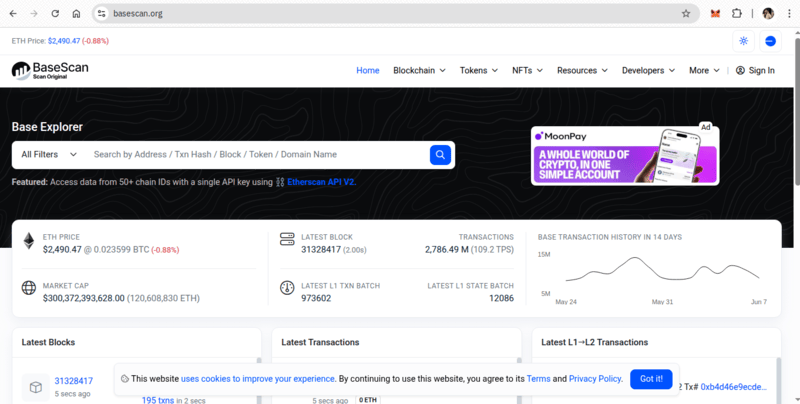Expand the Developers menu

tap(648, 70)
